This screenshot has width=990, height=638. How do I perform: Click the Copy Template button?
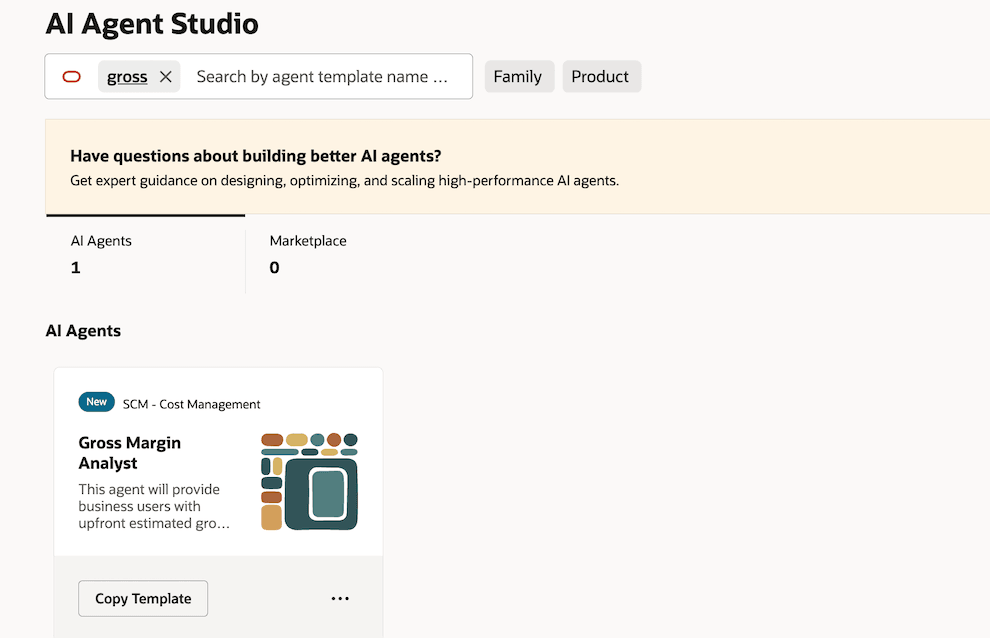point(142,598)
